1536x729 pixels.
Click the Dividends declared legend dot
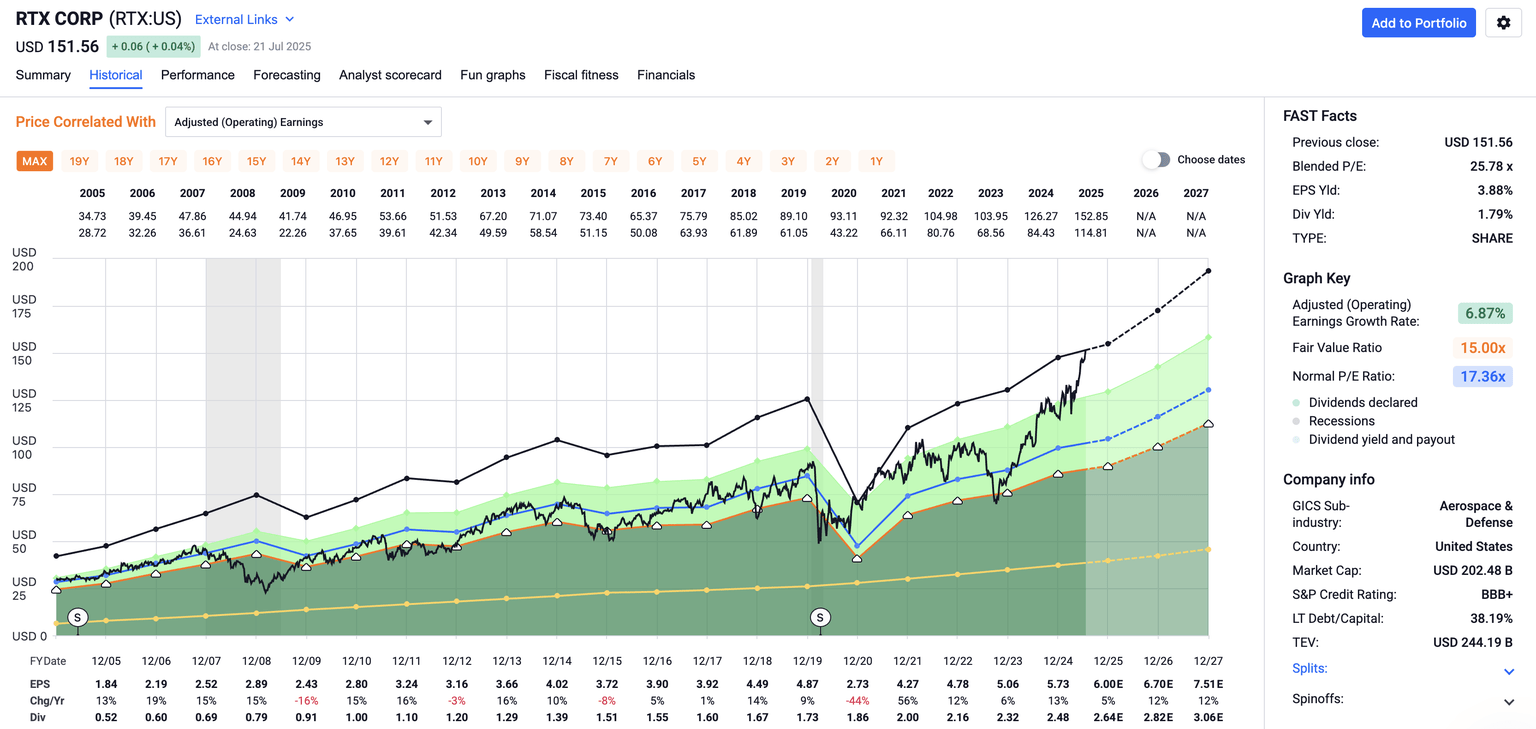click(x=1297, y=403)
